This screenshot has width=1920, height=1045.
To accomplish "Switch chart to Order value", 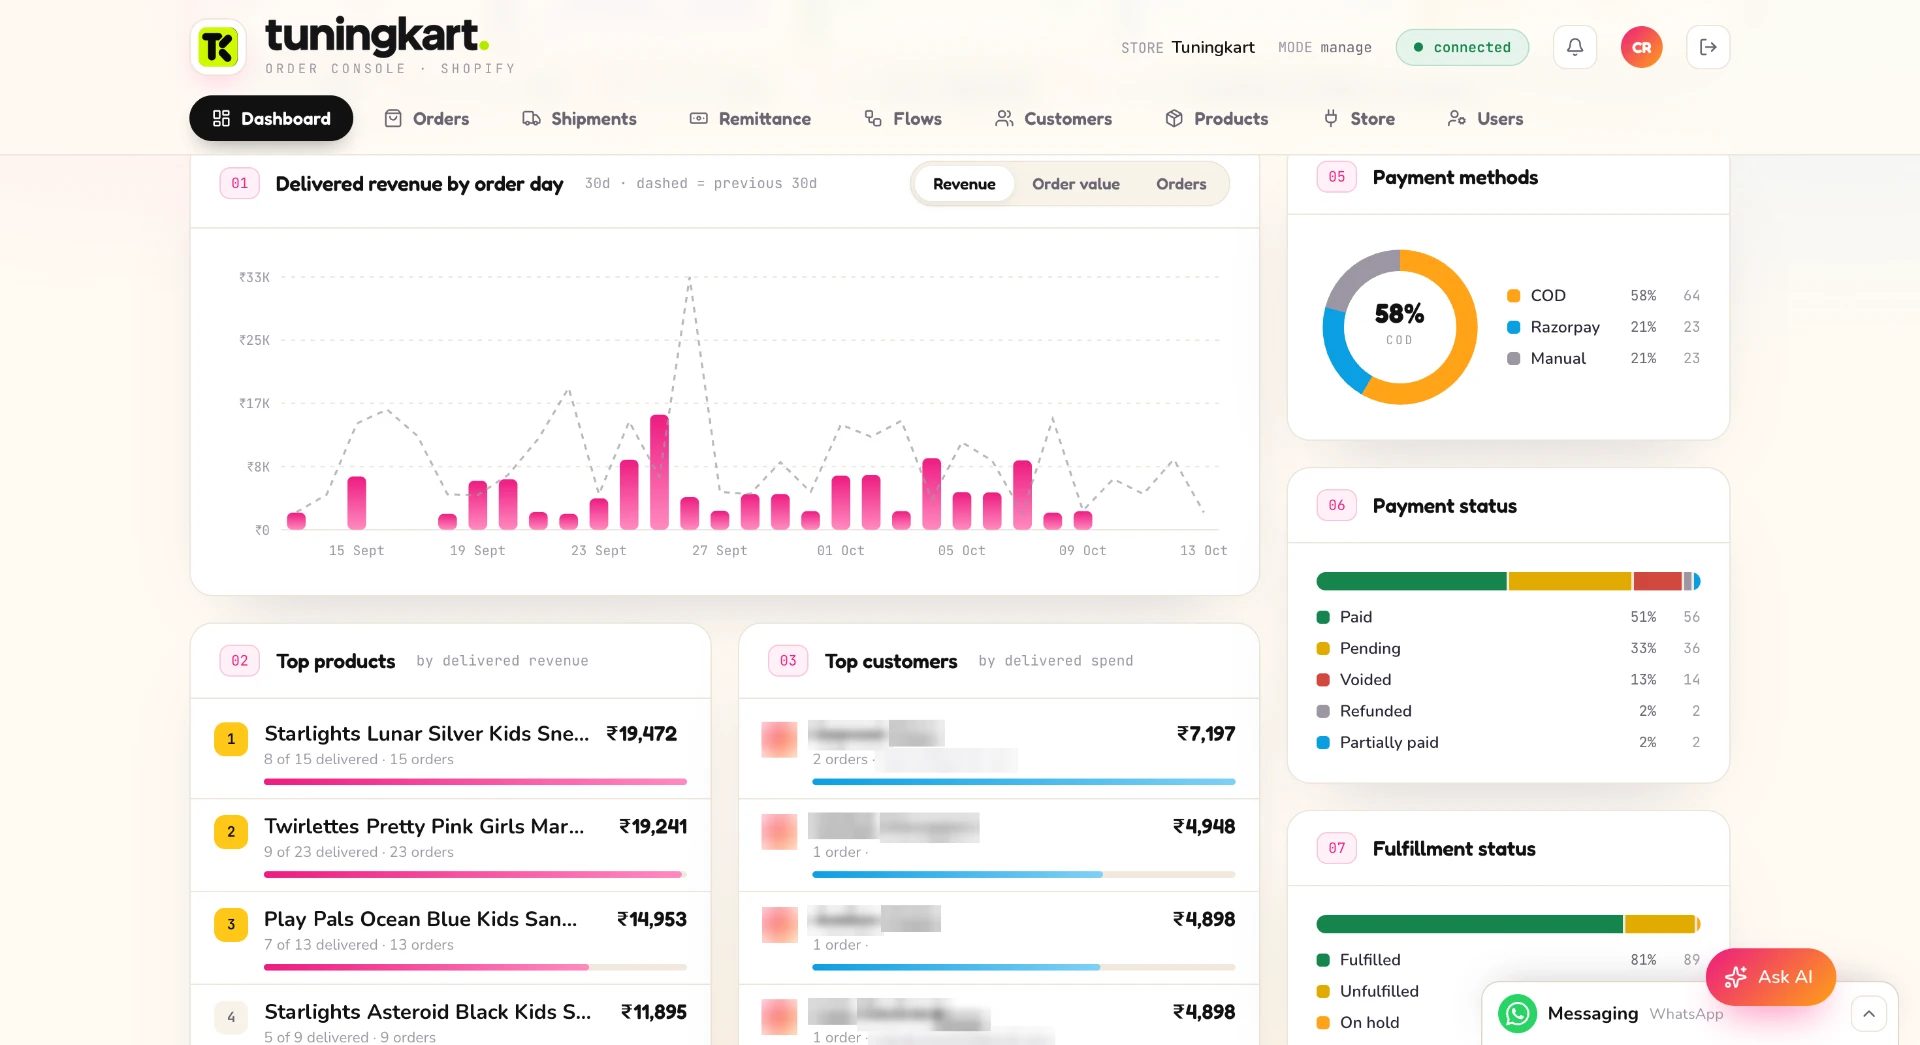I will [1076, 184].
